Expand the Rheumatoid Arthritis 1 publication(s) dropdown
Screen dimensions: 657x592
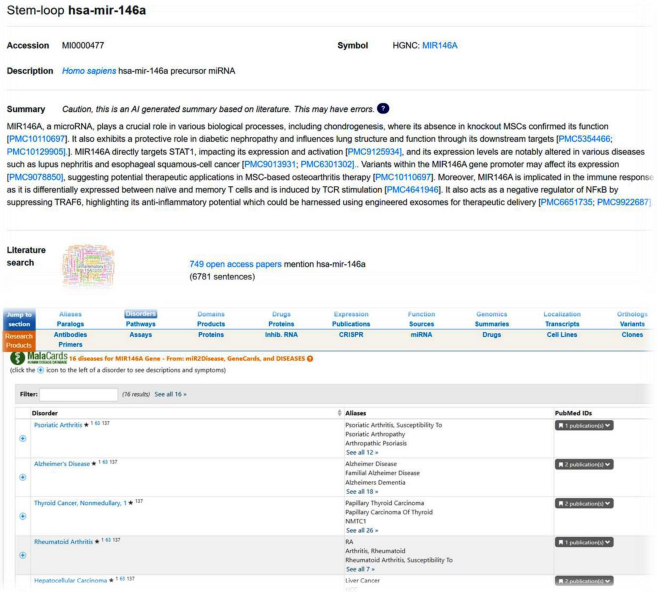584,541
